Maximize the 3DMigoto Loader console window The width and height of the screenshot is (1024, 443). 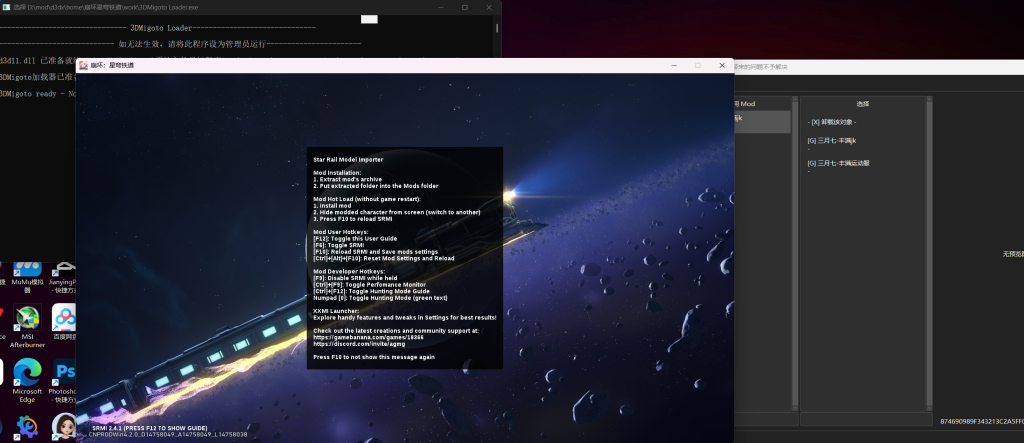coord(465,7)
